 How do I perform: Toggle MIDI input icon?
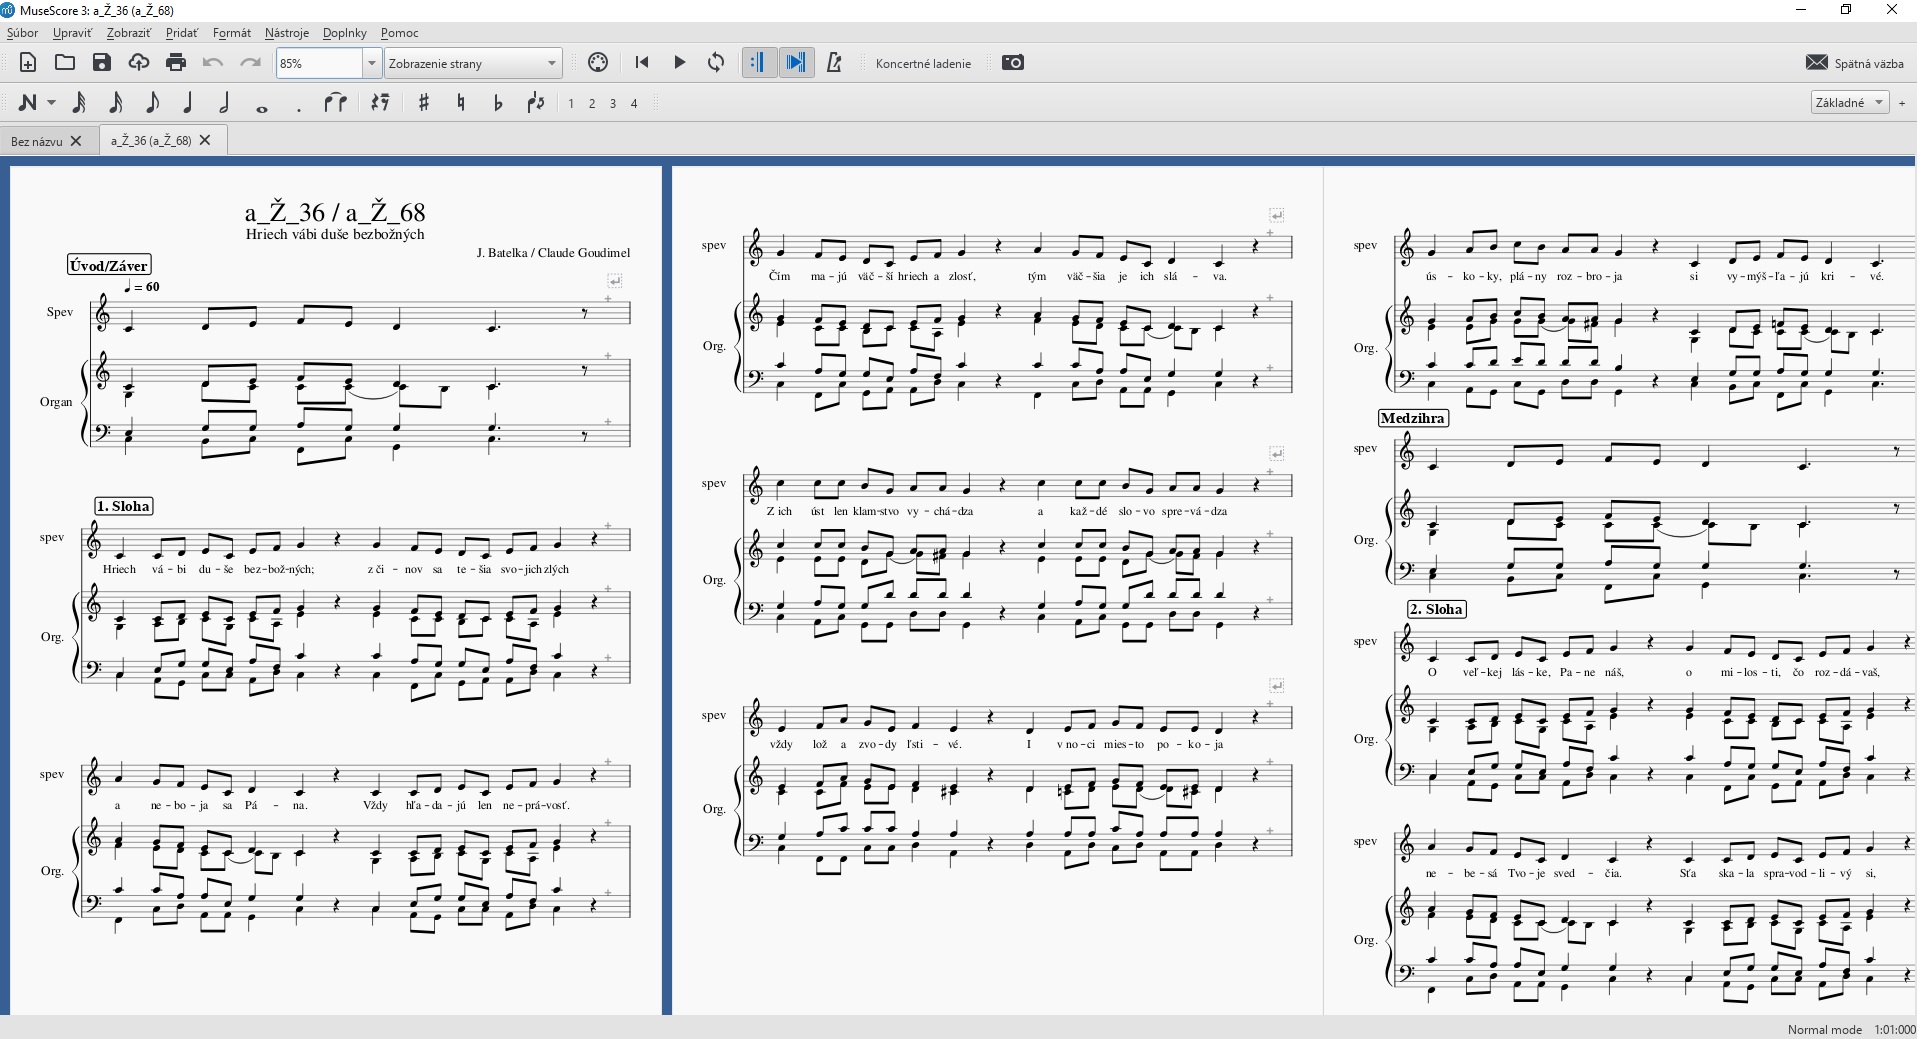pyautogui.click(x=598, y=63)
